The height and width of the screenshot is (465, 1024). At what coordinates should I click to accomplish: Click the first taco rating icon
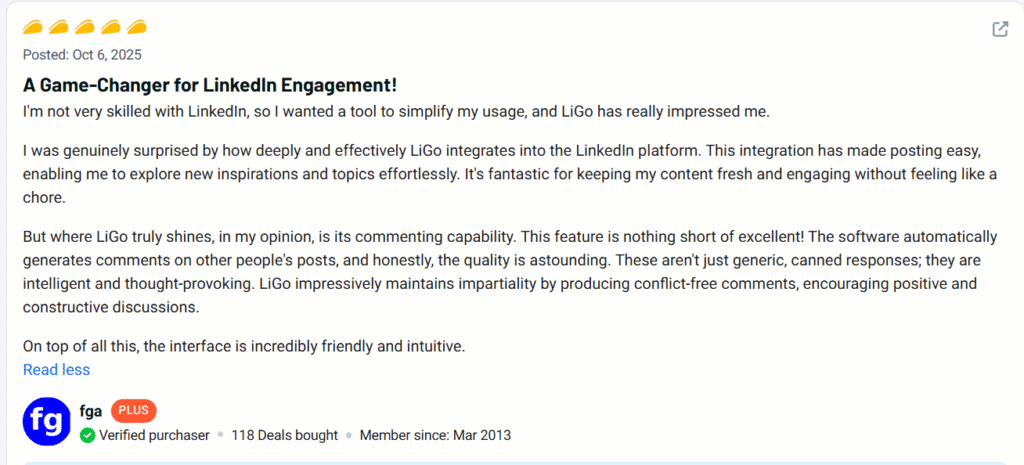tap(33, 26)
